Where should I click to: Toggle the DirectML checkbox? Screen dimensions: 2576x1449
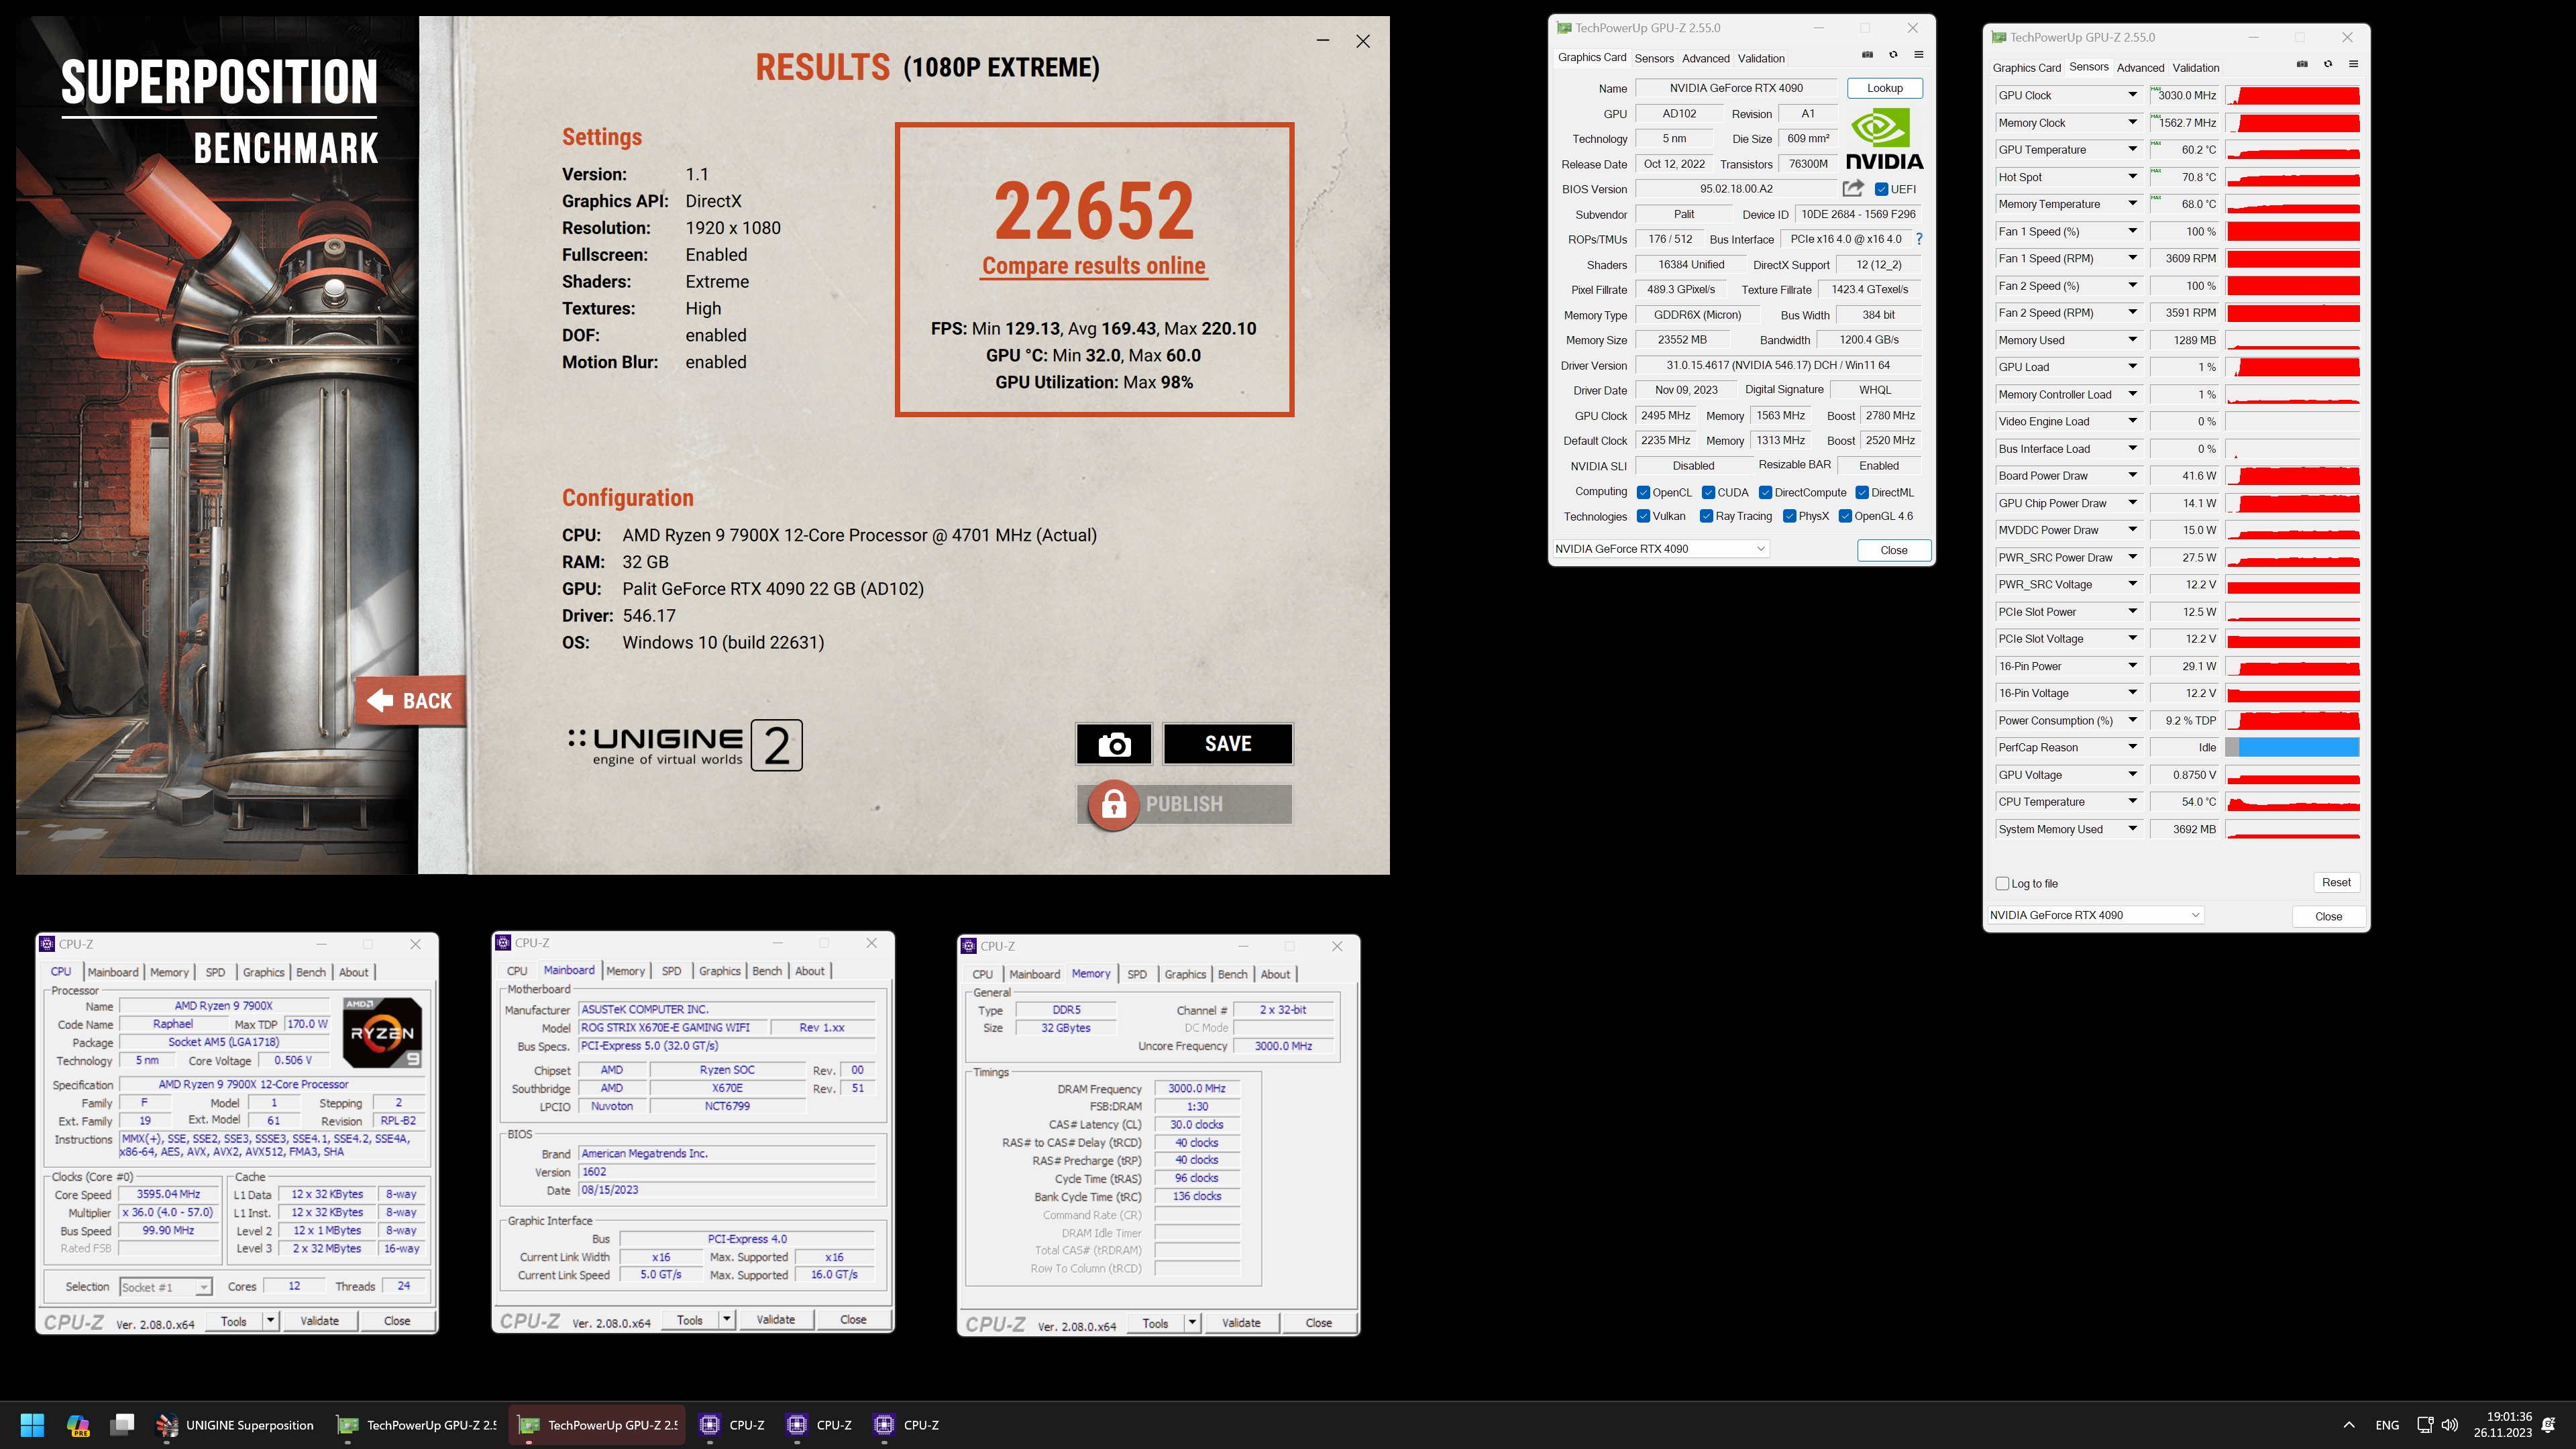pos(1862,492)
